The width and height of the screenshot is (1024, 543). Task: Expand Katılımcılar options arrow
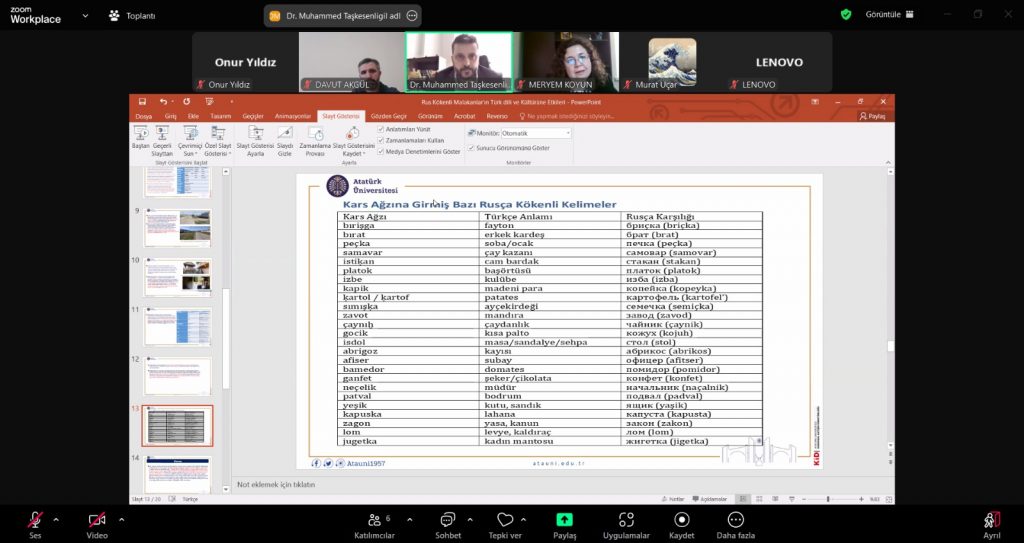click(409, 520)
